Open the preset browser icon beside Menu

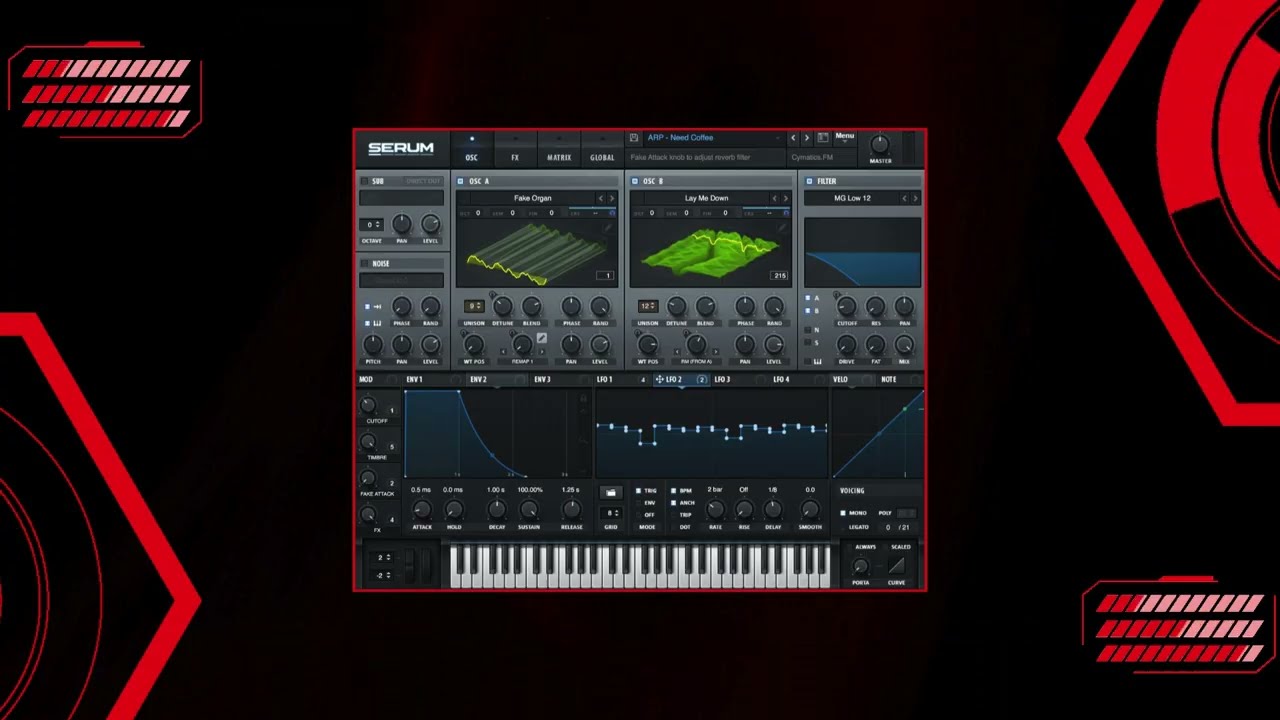(823, 138)
